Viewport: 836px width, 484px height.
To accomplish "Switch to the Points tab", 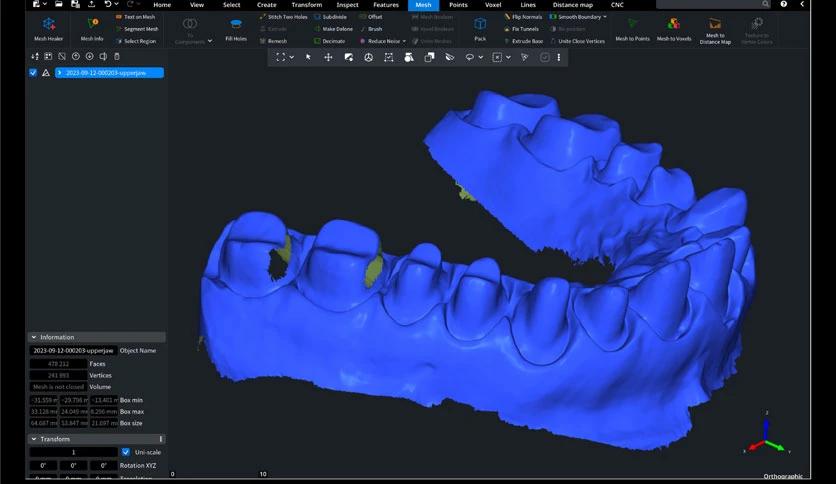I will [x=458, y=5].
